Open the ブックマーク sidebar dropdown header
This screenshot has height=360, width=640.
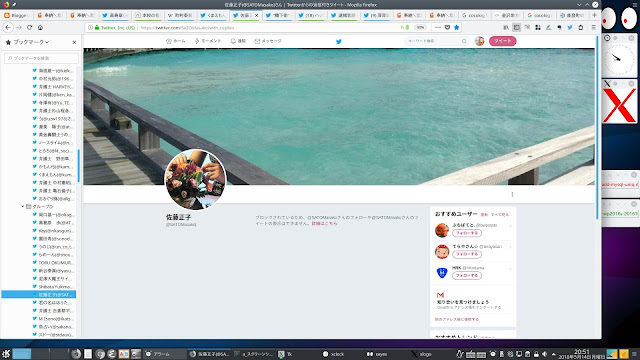click(27, 42)
